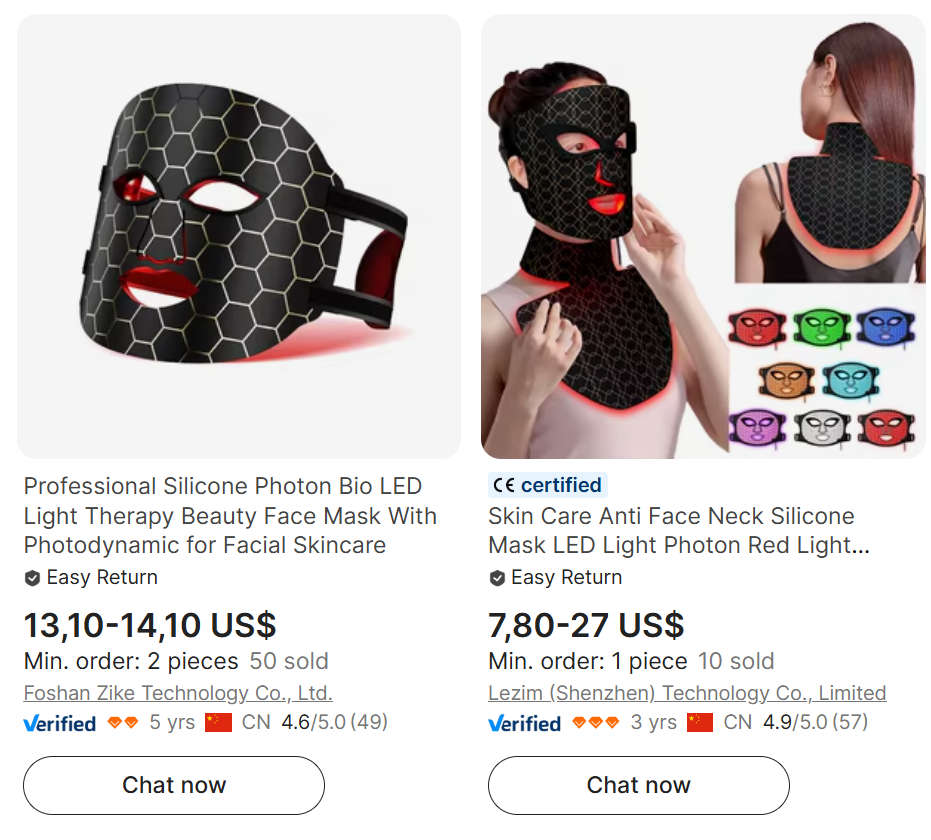The image size is (931, 840).
Task: Open the Foshan Zike Technology Co., Ltd. link
Action: [178, 693]
